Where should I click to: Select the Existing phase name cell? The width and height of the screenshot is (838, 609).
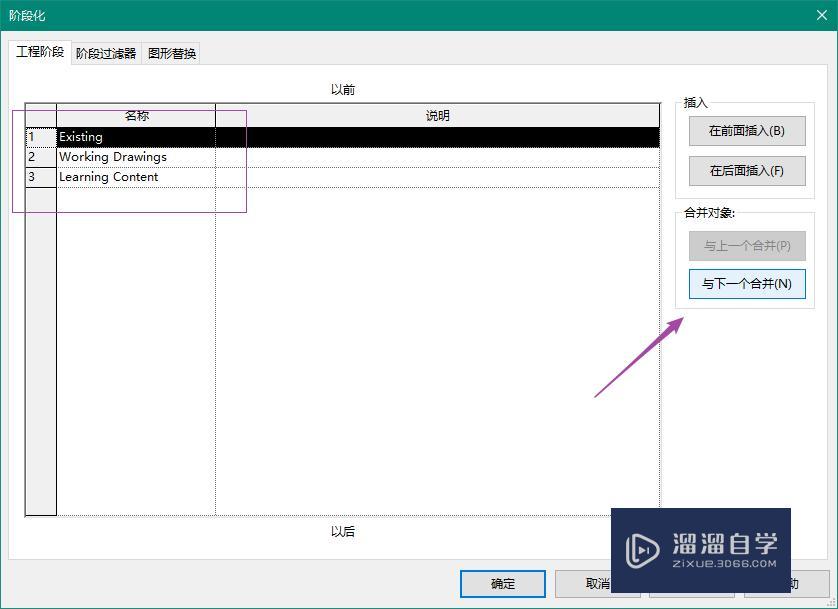[x=136, y=137]
